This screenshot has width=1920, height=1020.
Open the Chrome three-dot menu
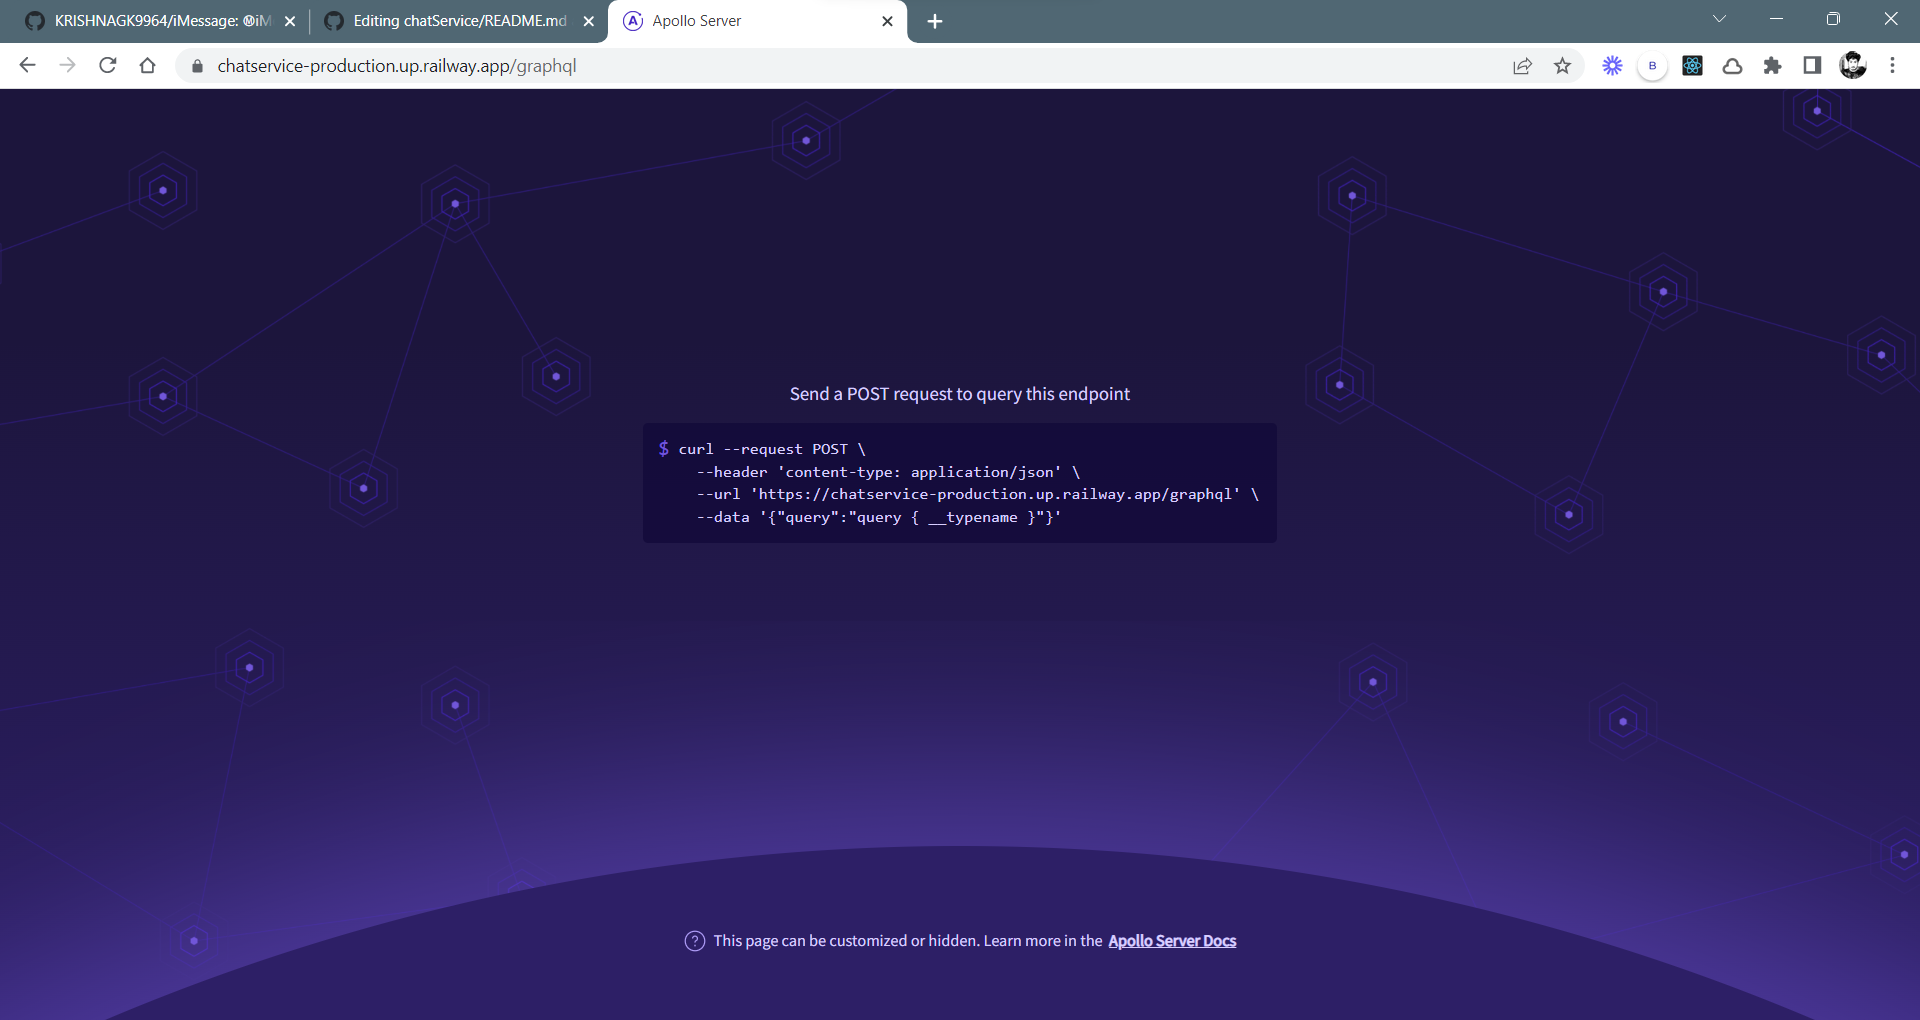point(1892,66)
